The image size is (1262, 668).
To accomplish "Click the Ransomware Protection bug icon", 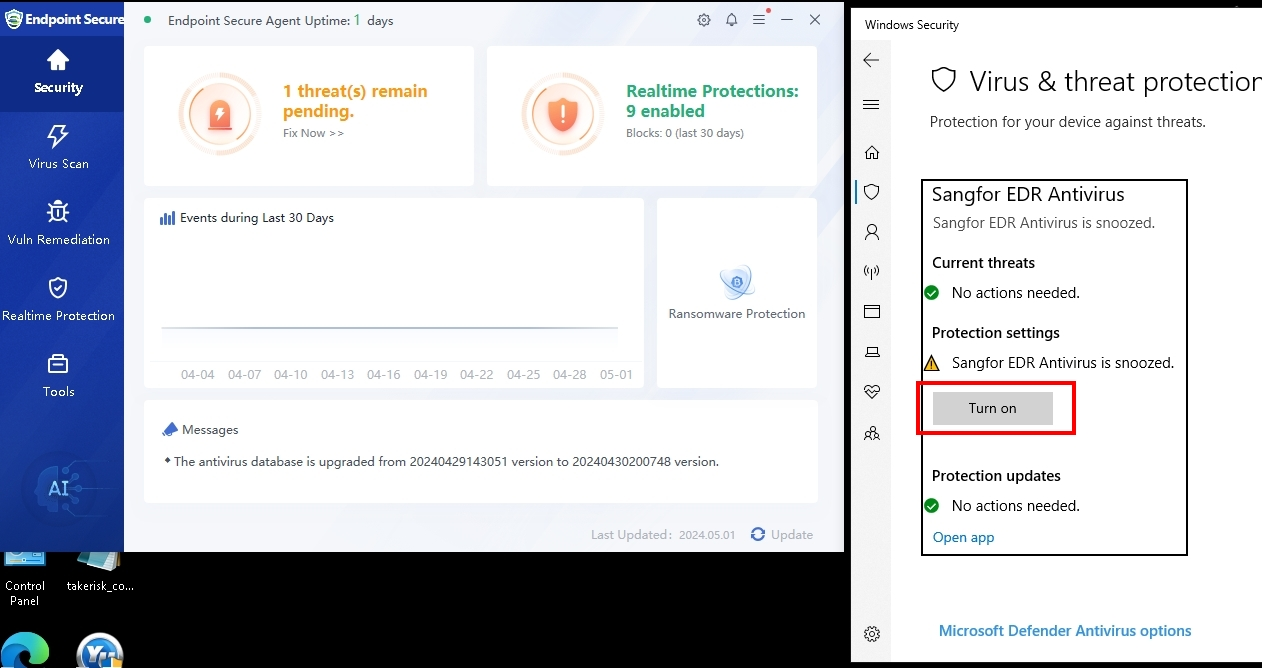I will pyautogui.click(x=736, y=283).
